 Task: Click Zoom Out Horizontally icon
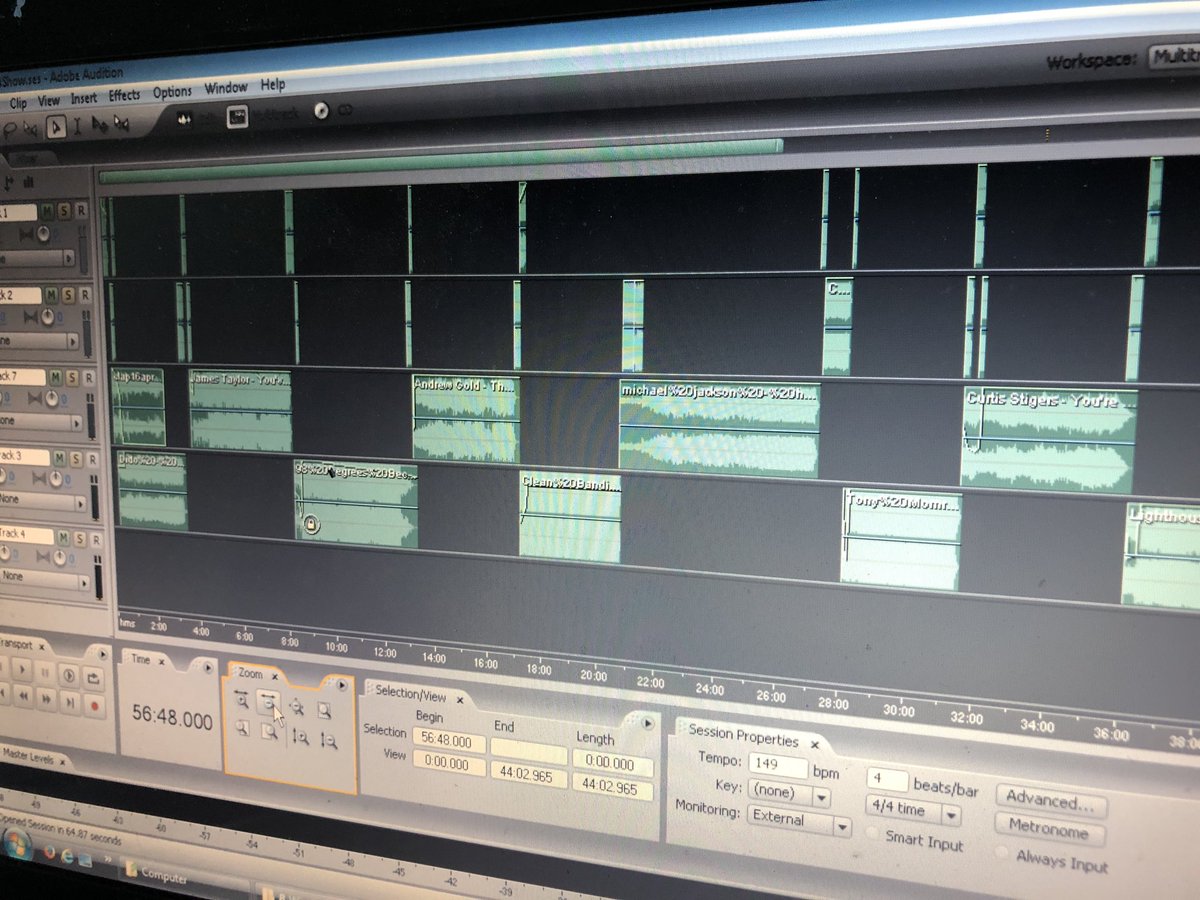(x=268, y=702)
